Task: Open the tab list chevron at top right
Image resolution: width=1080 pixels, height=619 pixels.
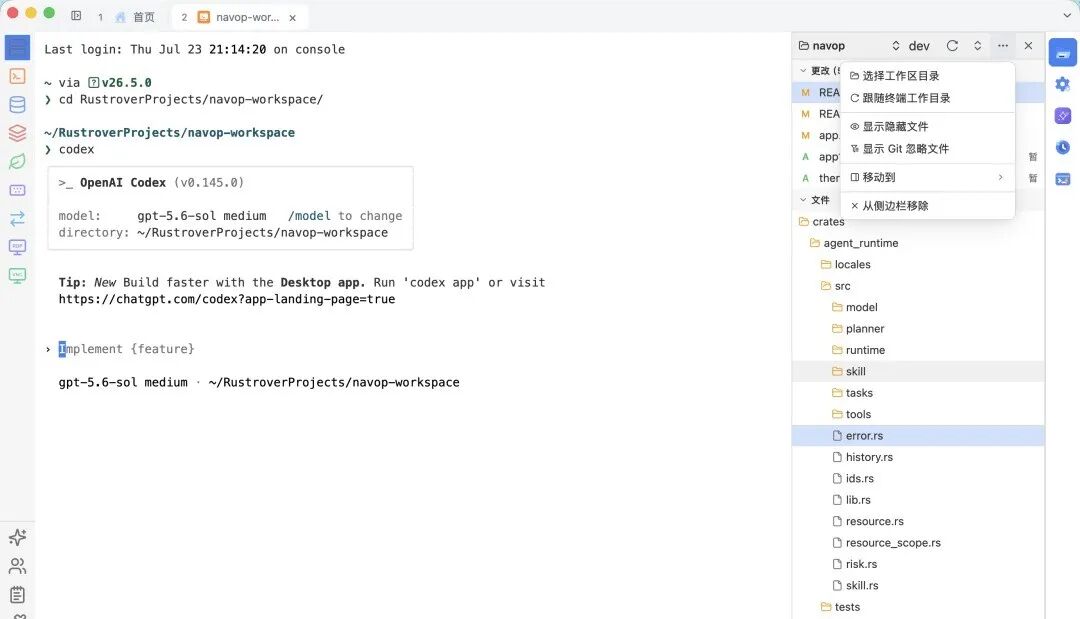Action: point(1067,15)
